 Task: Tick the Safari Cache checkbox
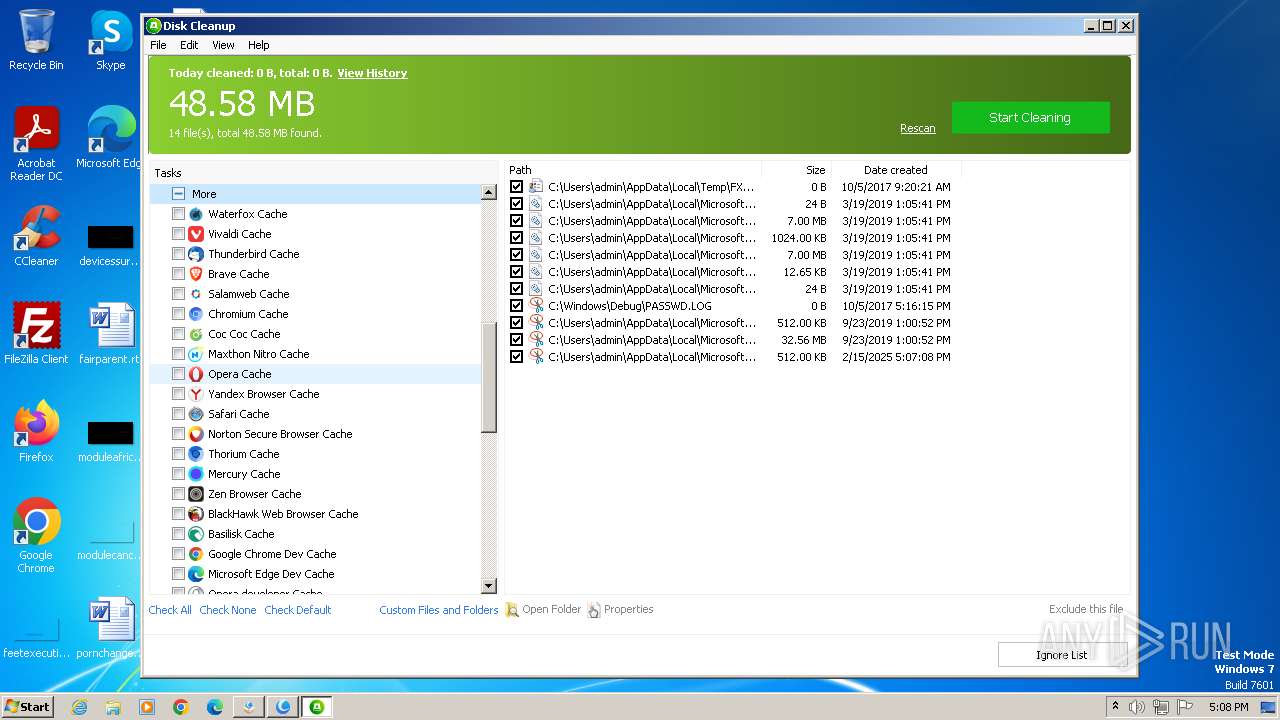178,414
